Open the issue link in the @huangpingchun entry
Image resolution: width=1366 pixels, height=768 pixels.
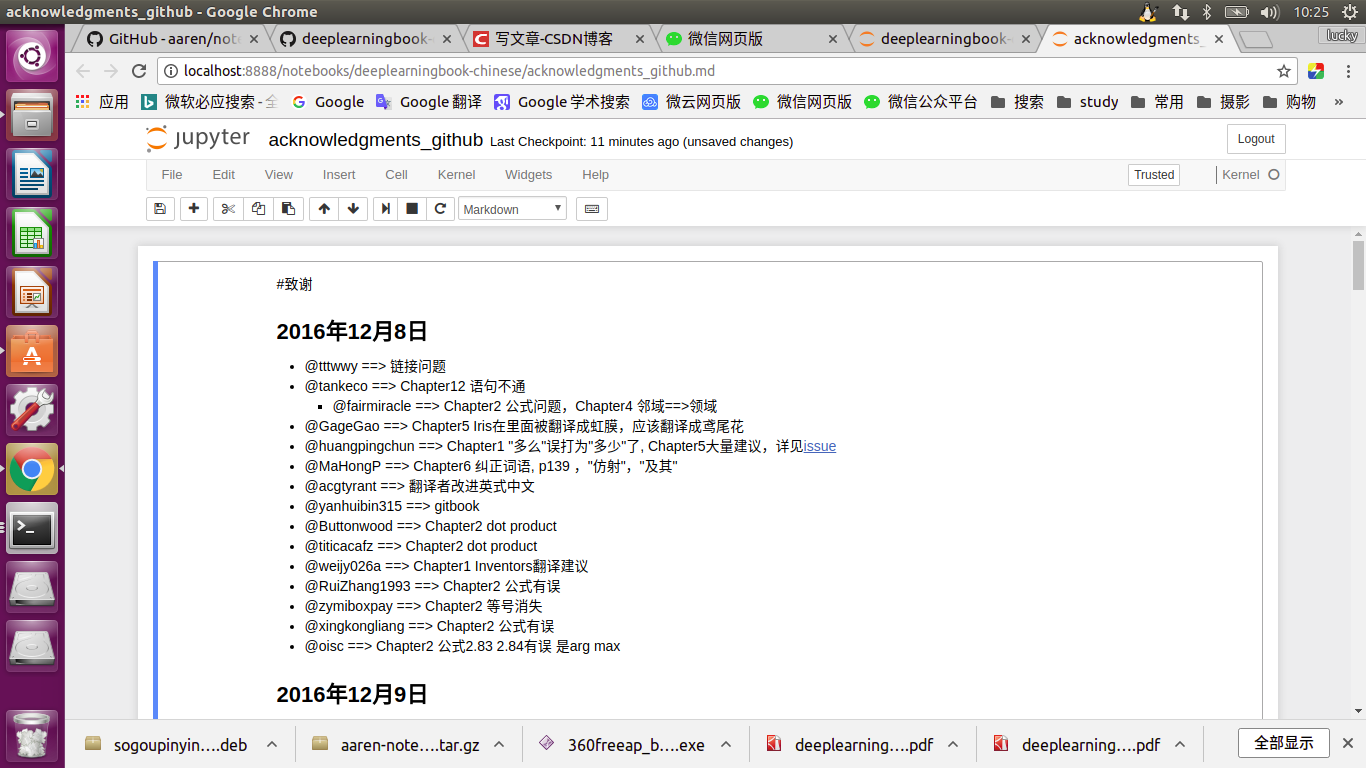pyautogui.click(x=820, y=446)
